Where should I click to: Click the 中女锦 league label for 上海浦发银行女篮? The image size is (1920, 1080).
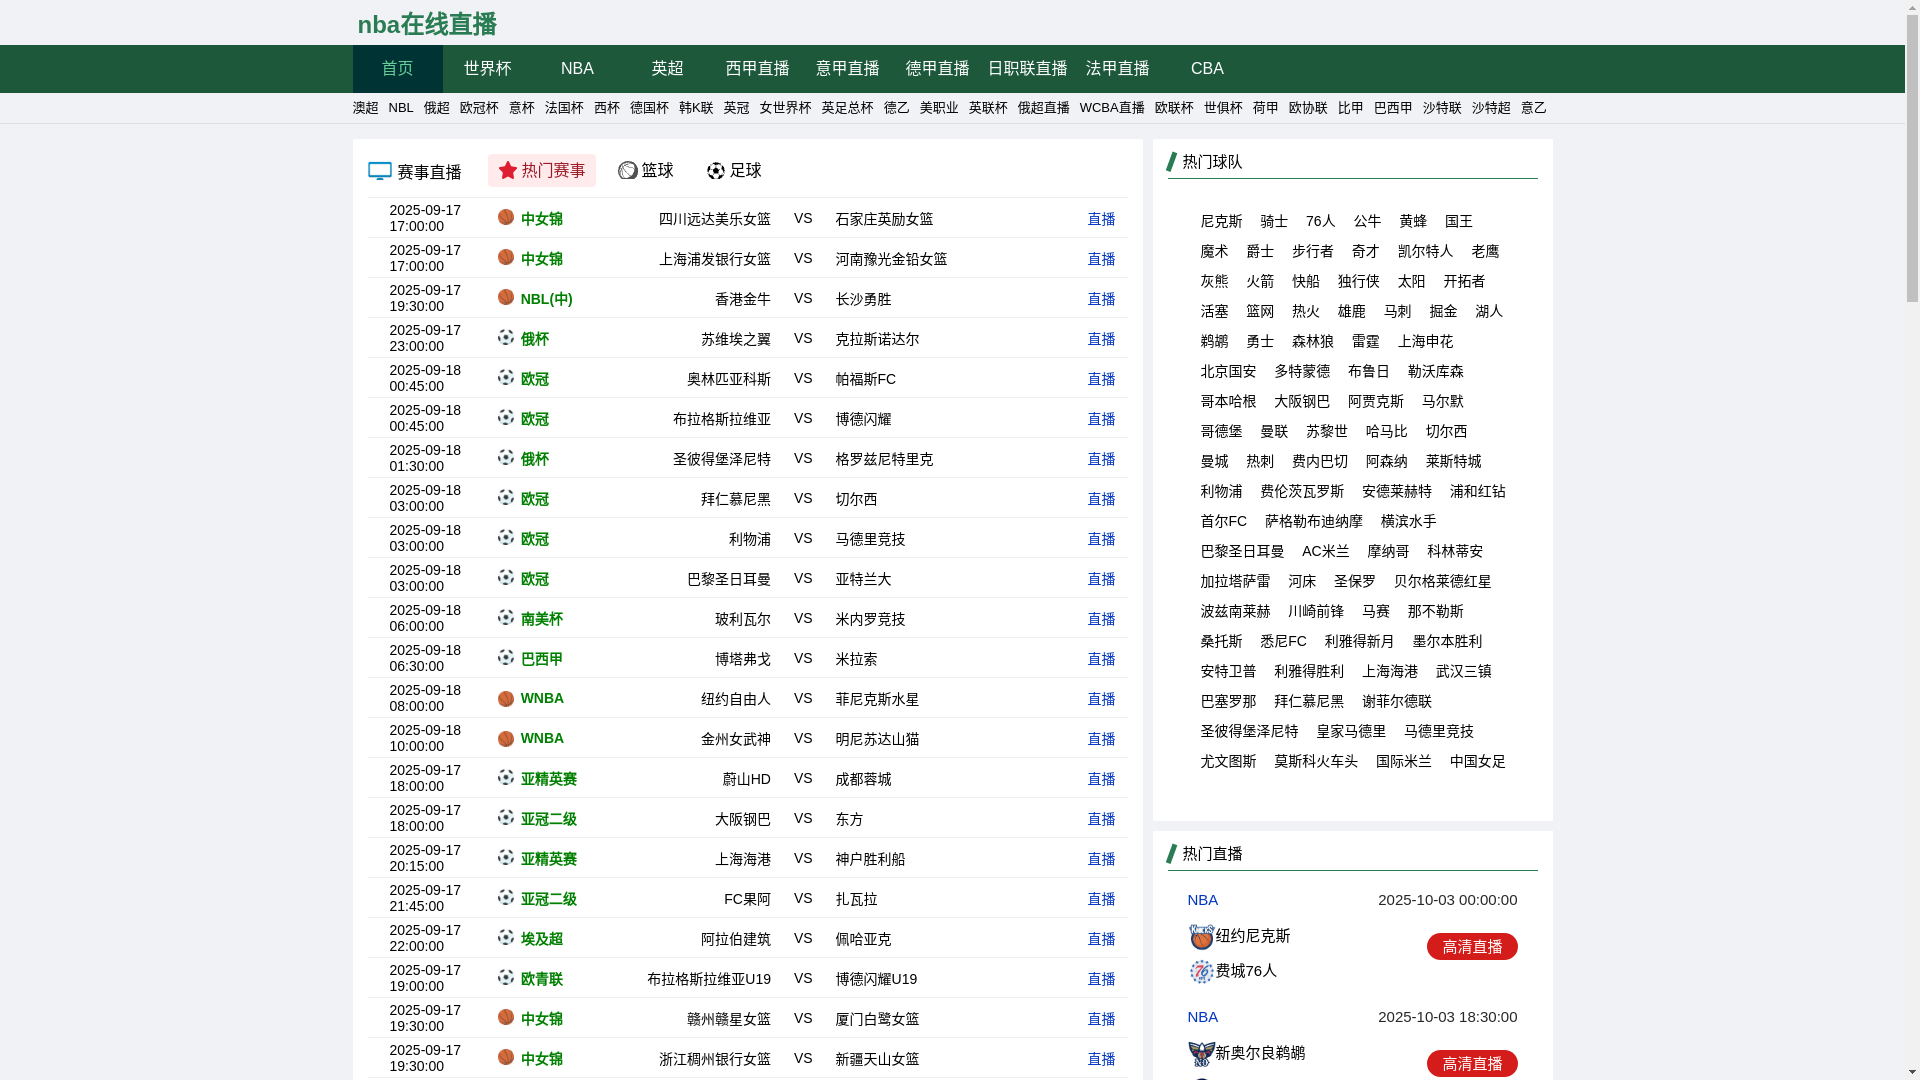coord(541,259)
